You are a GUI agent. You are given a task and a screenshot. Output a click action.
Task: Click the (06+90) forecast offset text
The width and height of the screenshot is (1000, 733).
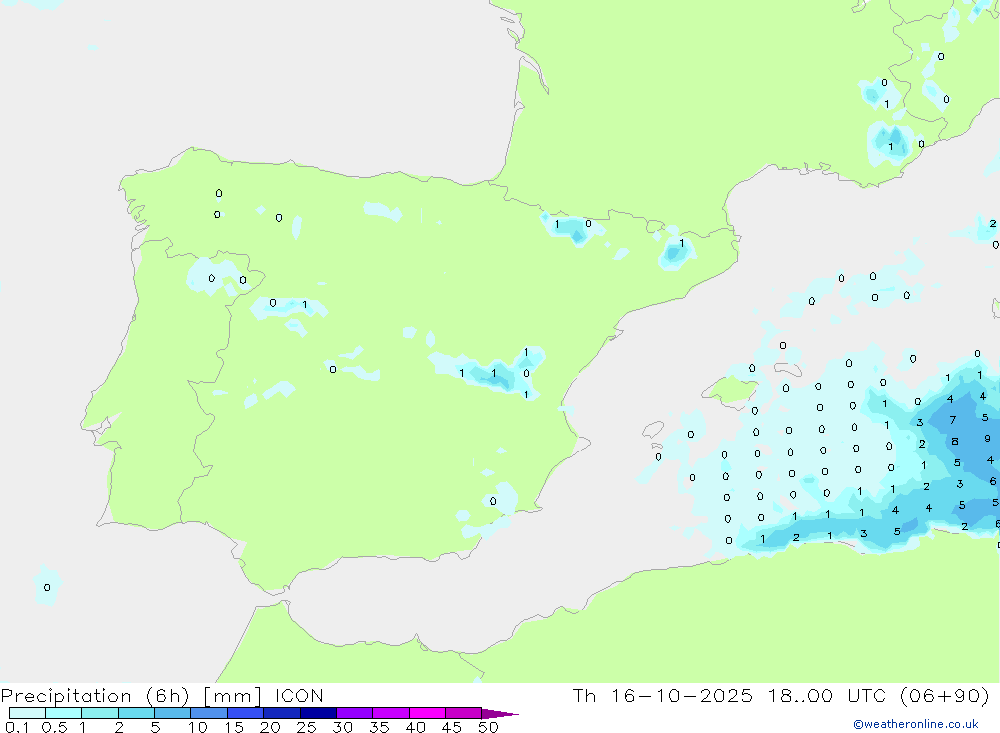[x=945, y=695]
